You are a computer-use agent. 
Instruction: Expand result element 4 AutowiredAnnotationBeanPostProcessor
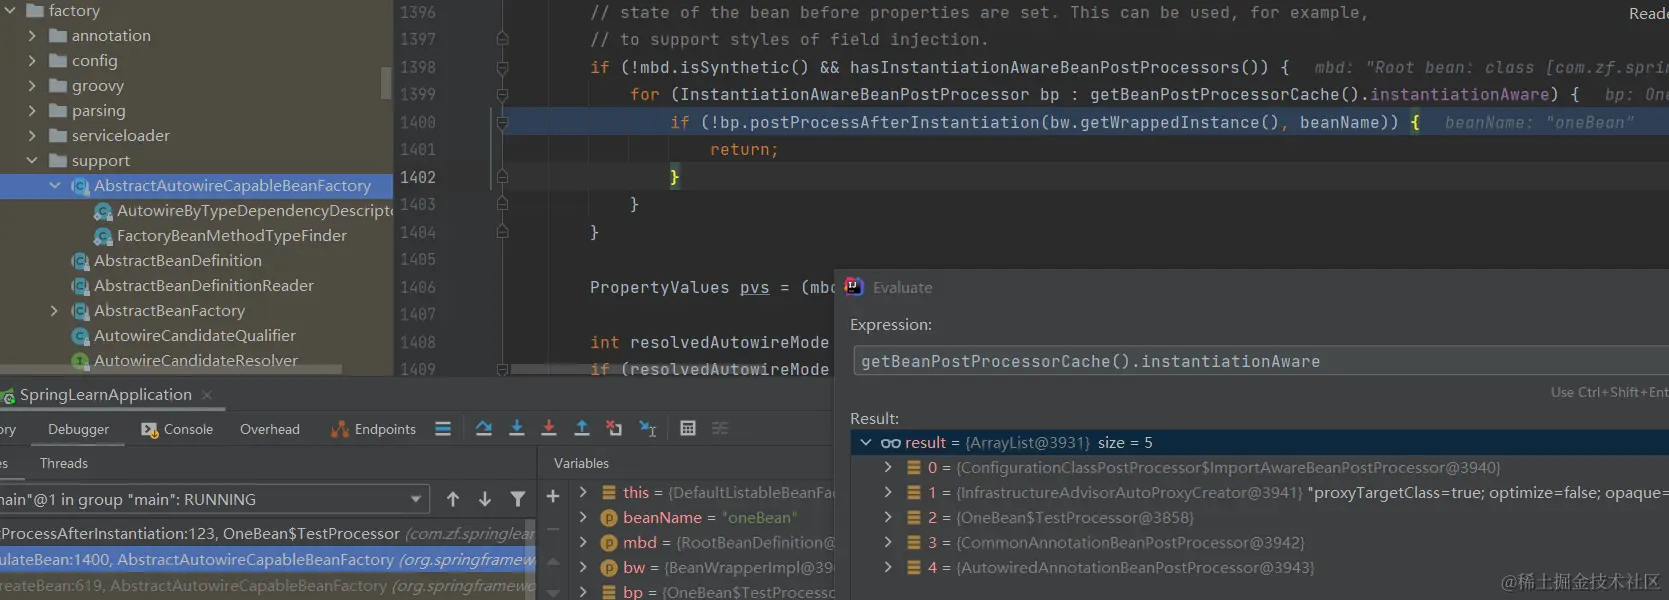(x=887, y=568)
